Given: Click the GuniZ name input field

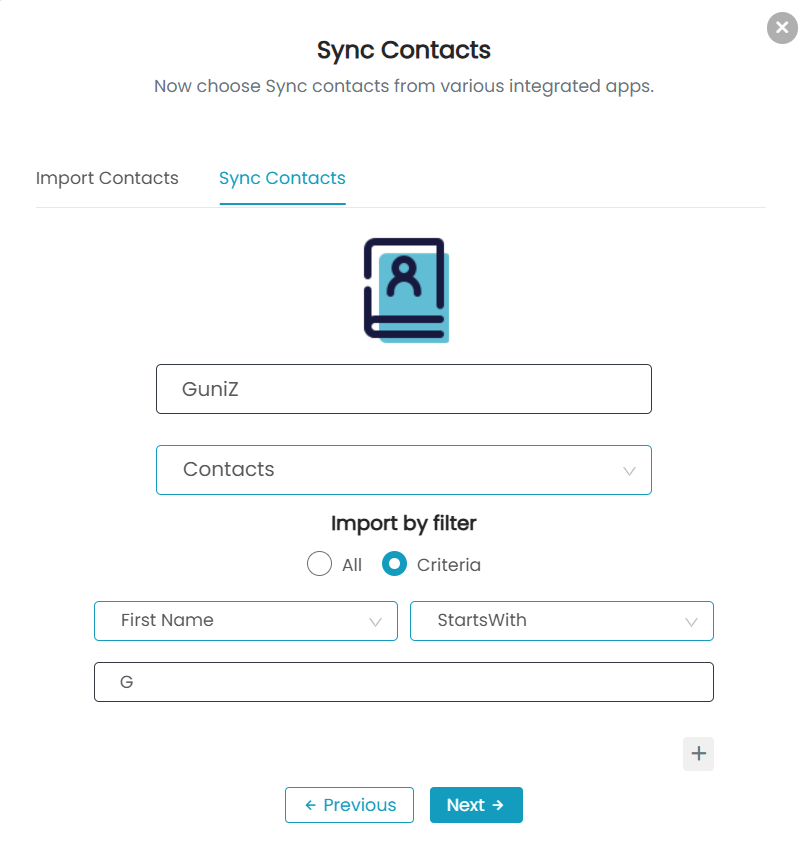Looking at the screenshot, I should (x=404, y=389).
